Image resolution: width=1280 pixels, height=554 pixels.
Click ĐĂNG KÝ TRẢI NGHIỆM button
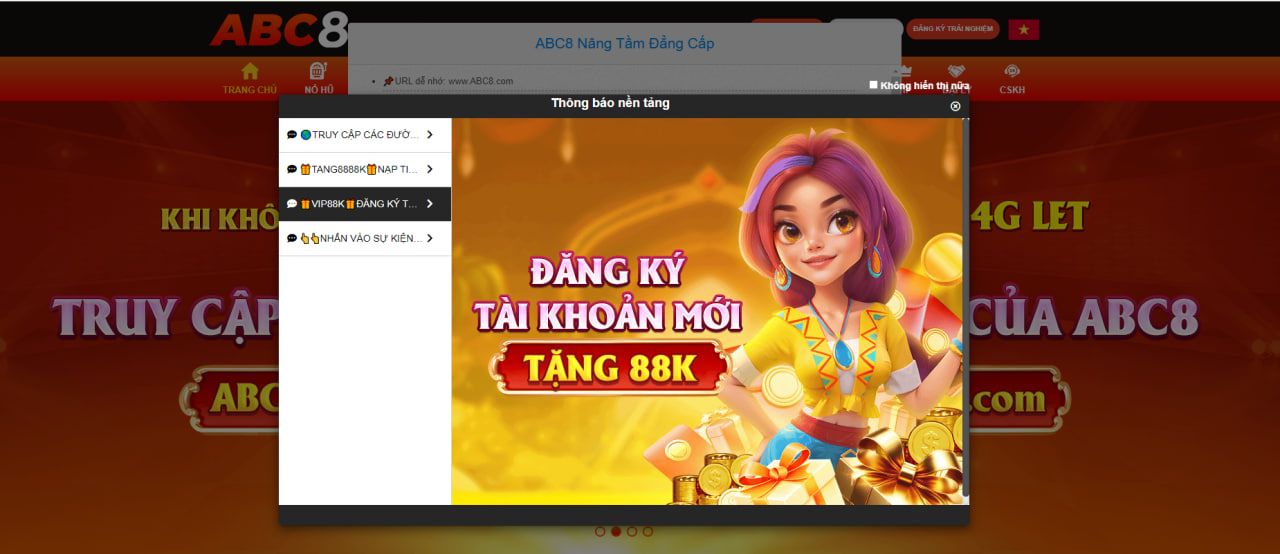click(x=953, y=29)
